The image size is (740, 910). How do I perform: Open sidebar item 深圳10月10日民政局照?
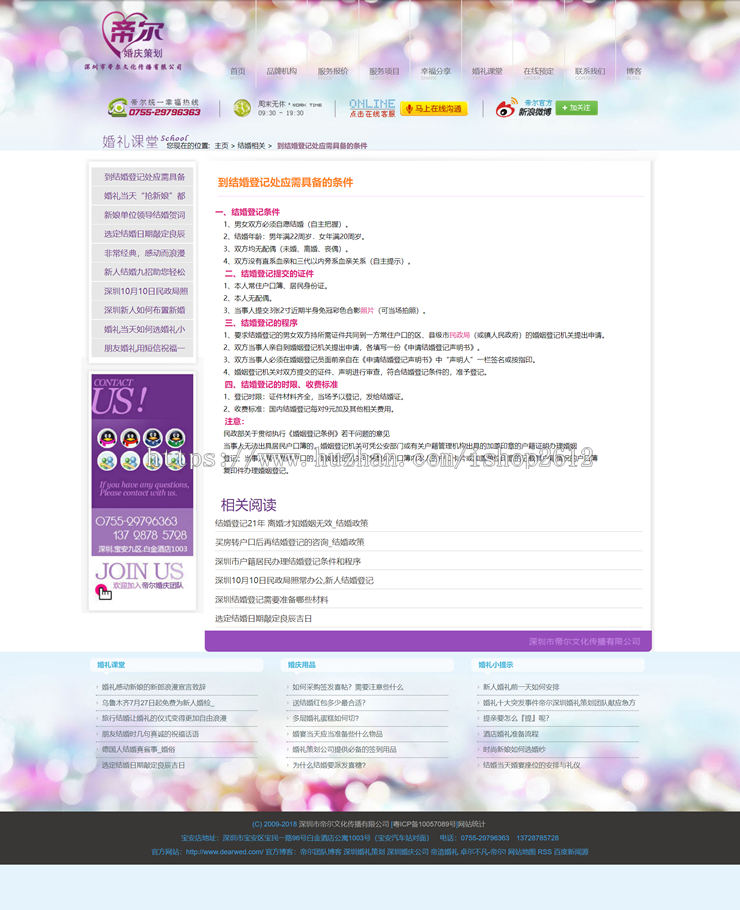pyautogui.click(x=142, y=291)
